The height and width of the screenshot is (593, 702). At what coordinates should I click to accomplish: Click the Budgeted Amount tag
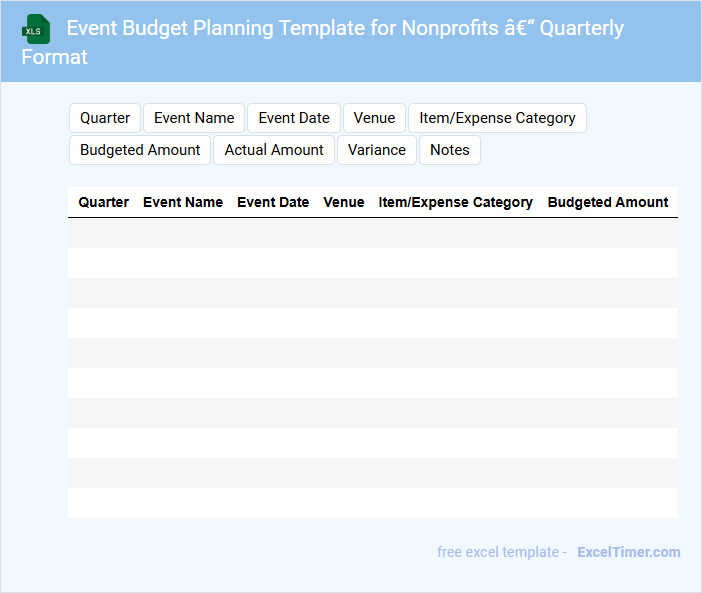(x=140, y=150)
